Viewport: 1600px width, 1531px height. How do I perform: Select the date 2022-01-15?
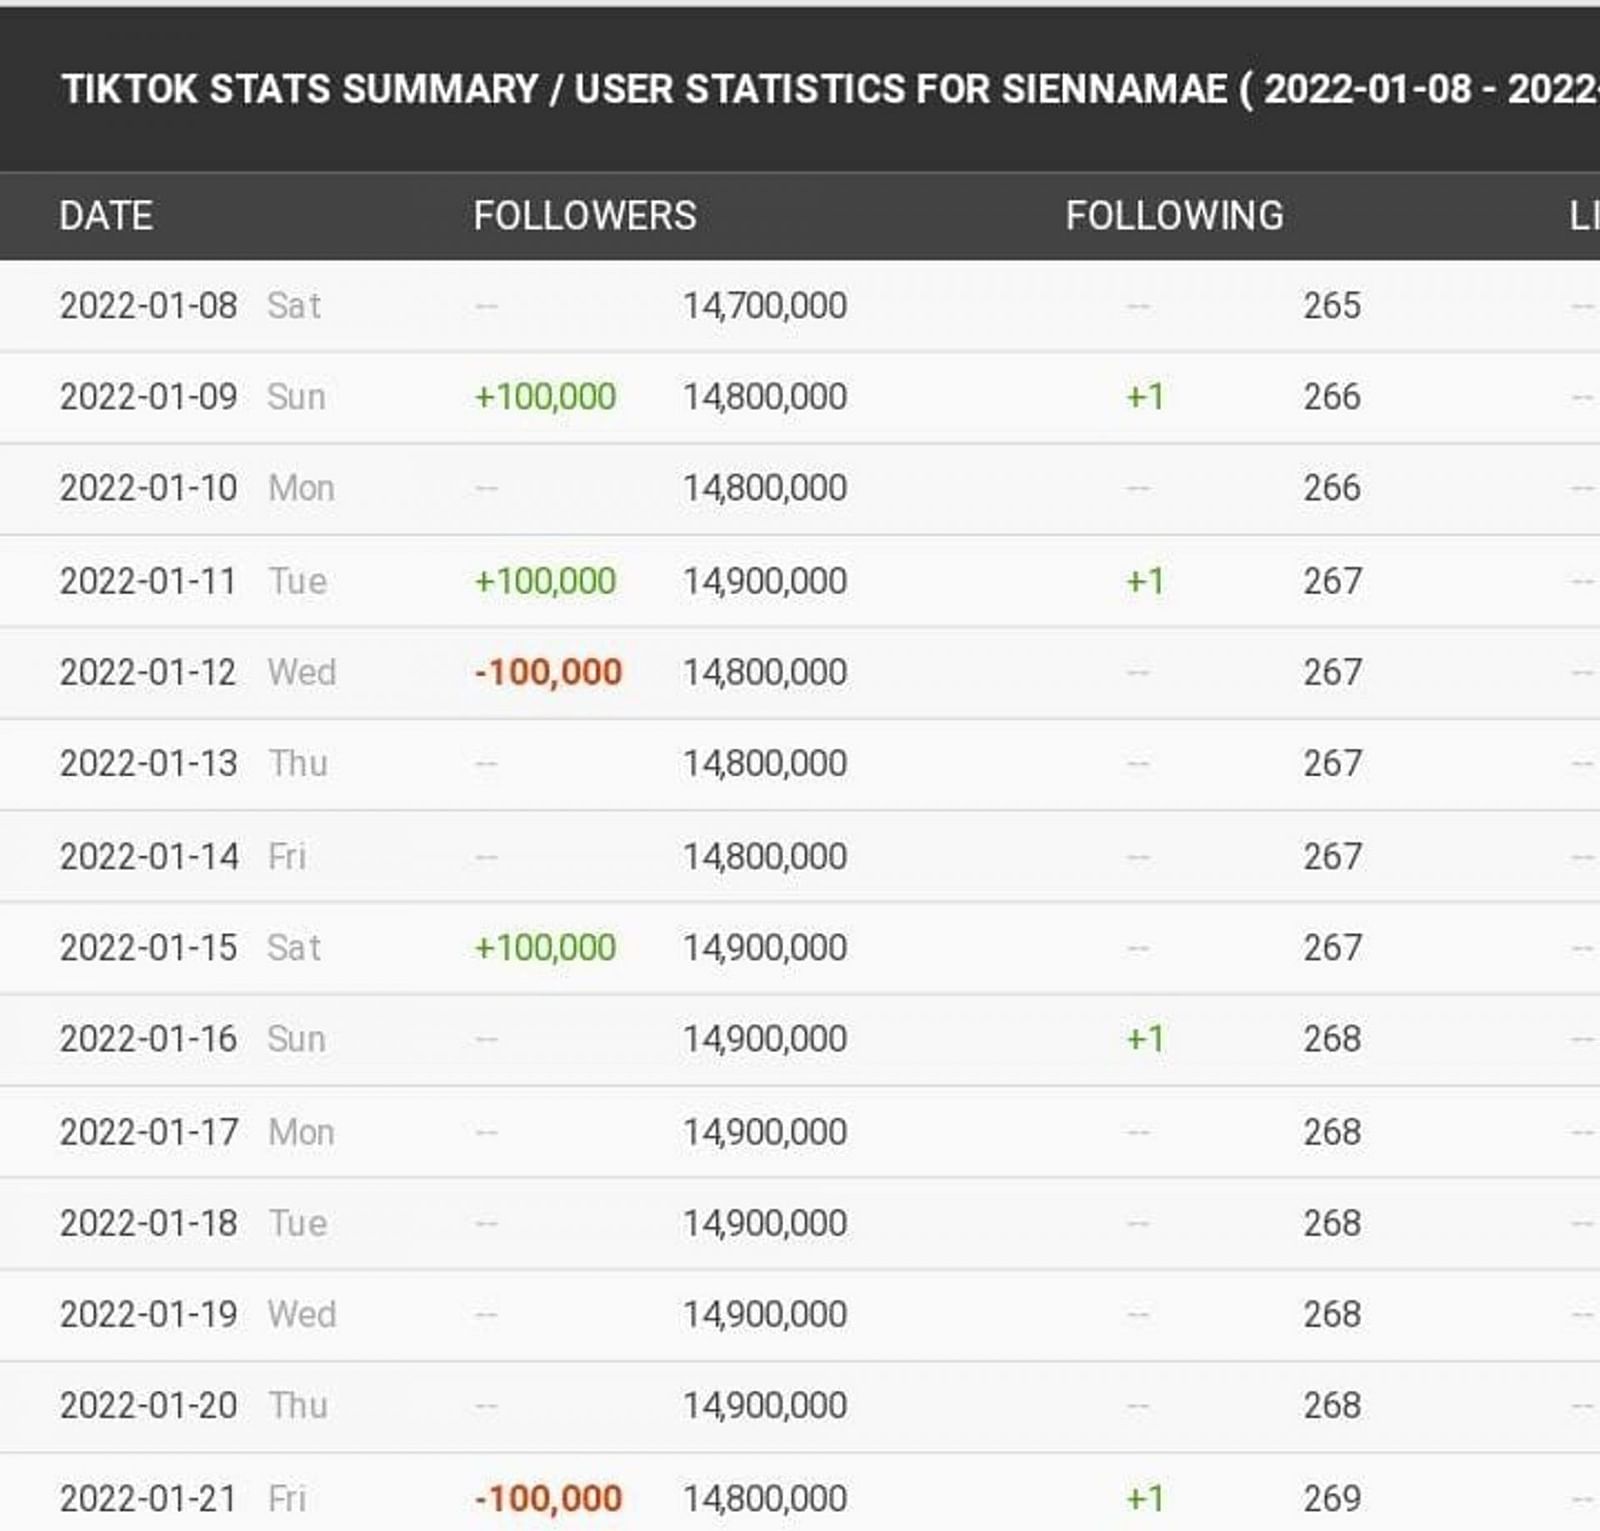pos(149,948)
